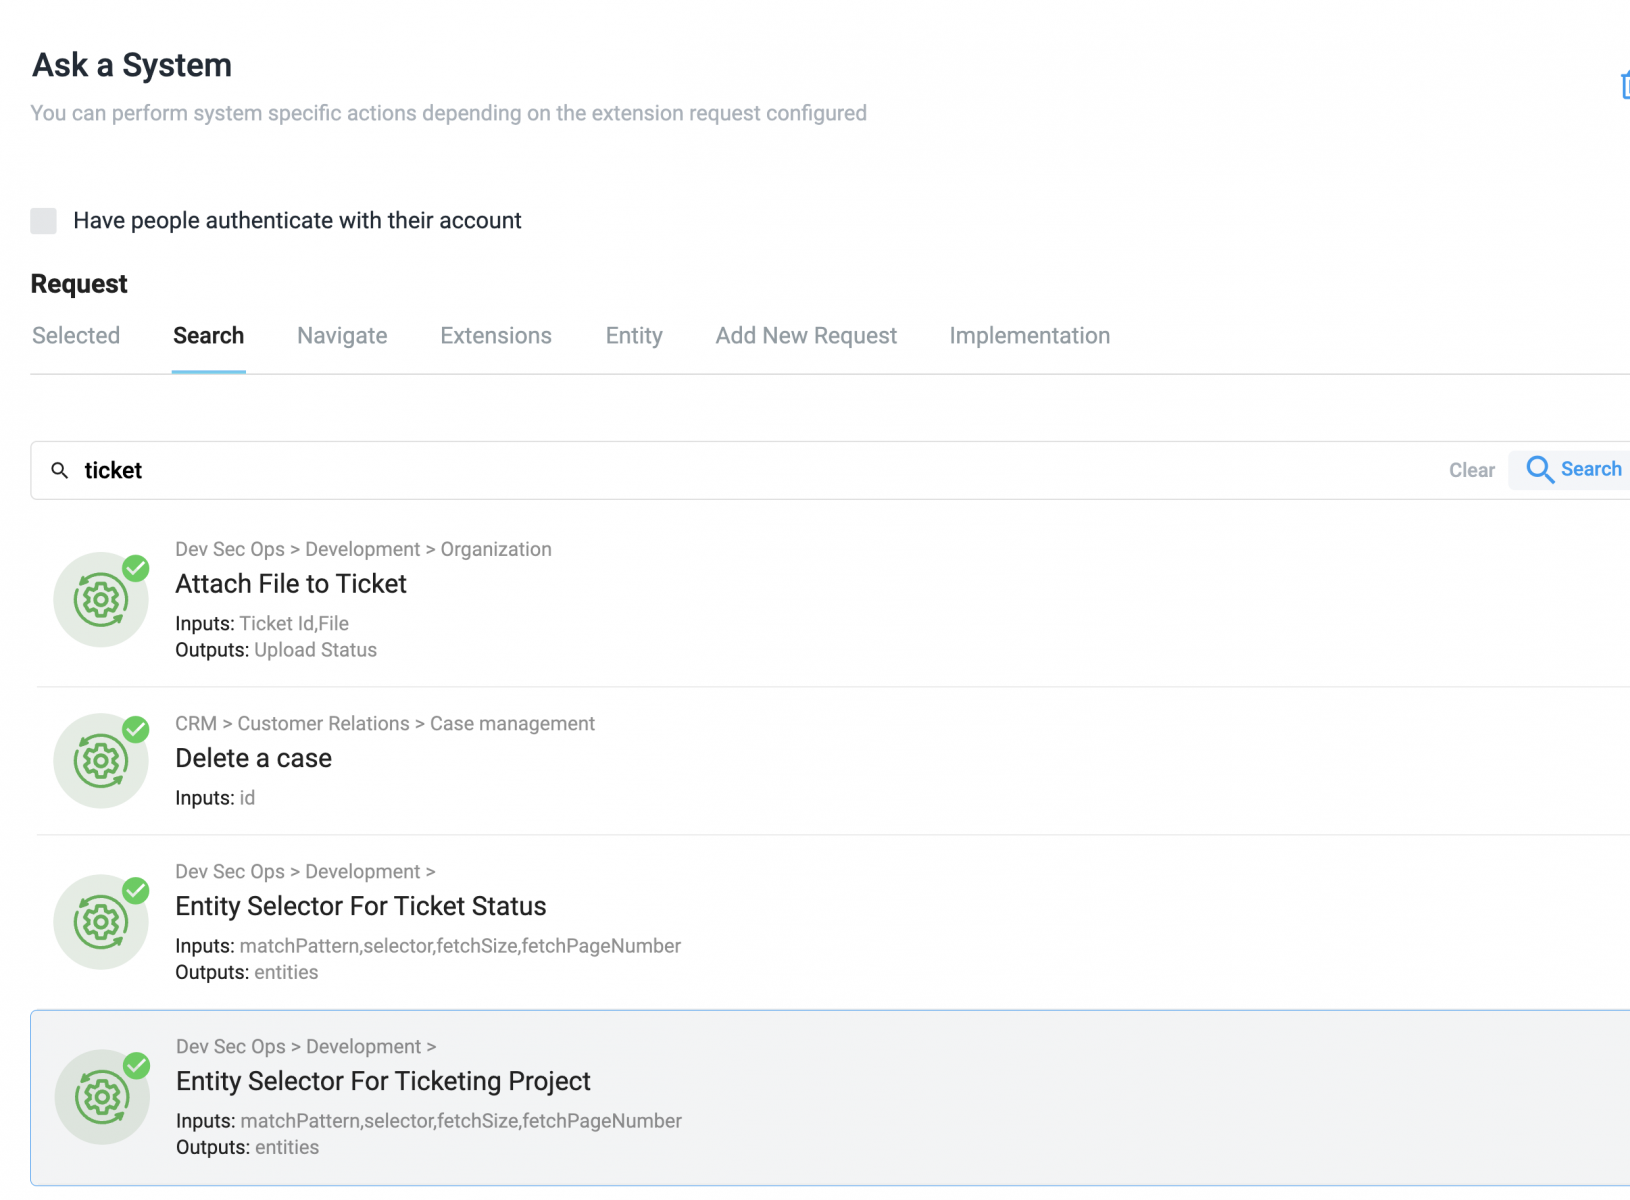Click the gear icon for Entity Selector For Ticketing Project
The image size is (1630, 1200).
click(x=102, y=1097)
